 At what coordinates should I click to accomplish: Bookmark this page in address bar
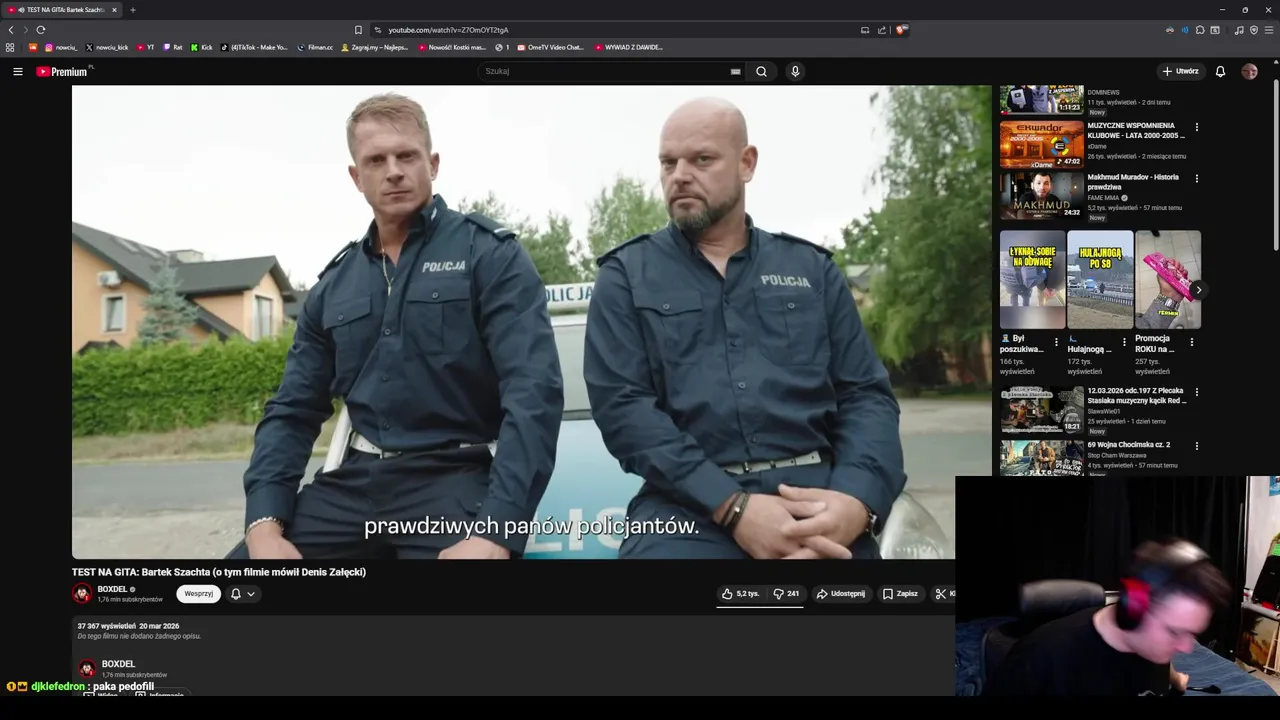tap(358, 30)
